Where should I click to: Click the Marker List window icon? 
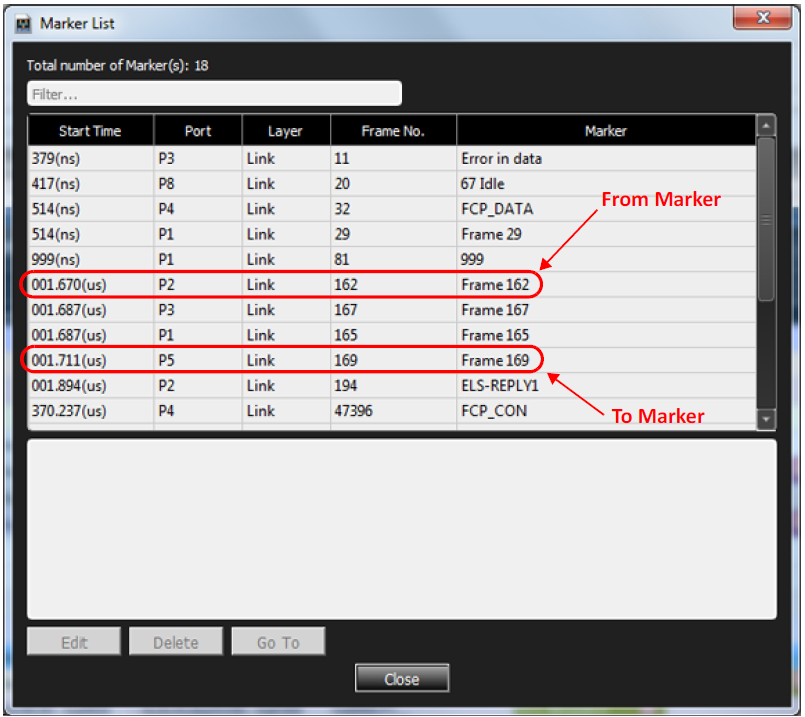pyautogui.click(x=23, y=24)
